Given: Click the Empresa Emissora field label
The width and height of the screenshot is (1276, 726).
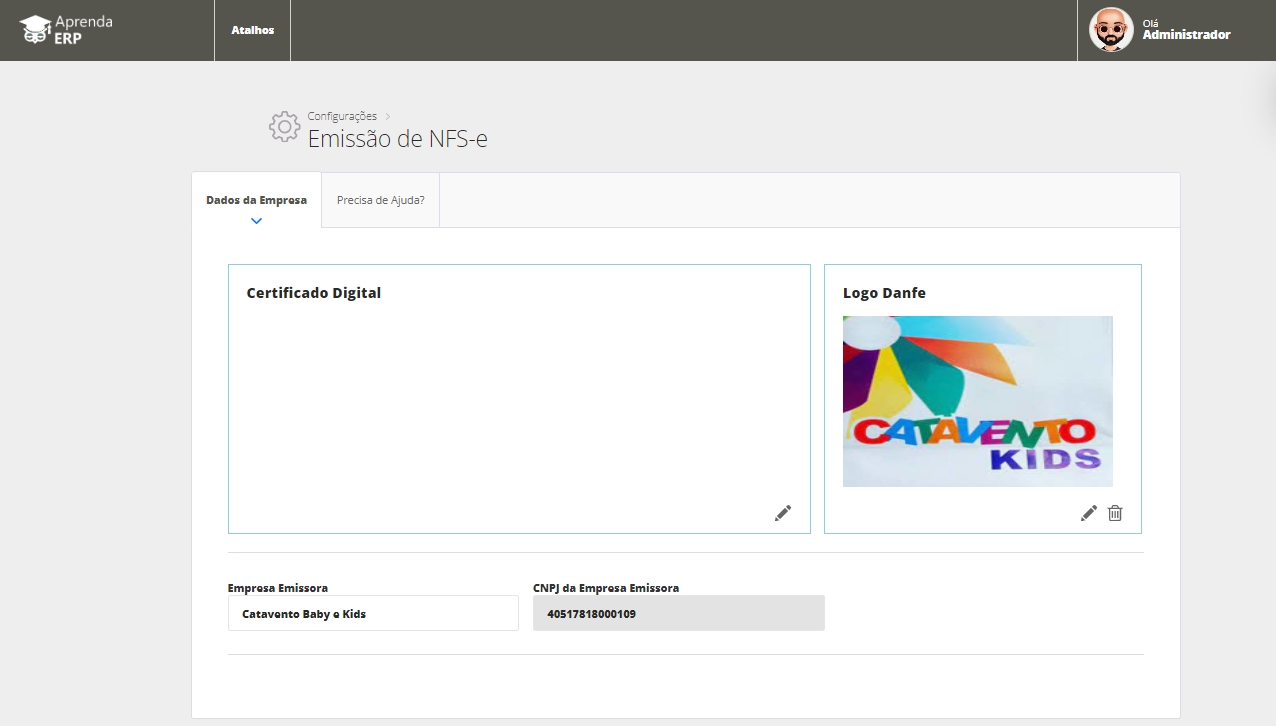Looking at the screenshot, I should click(277, 588).
